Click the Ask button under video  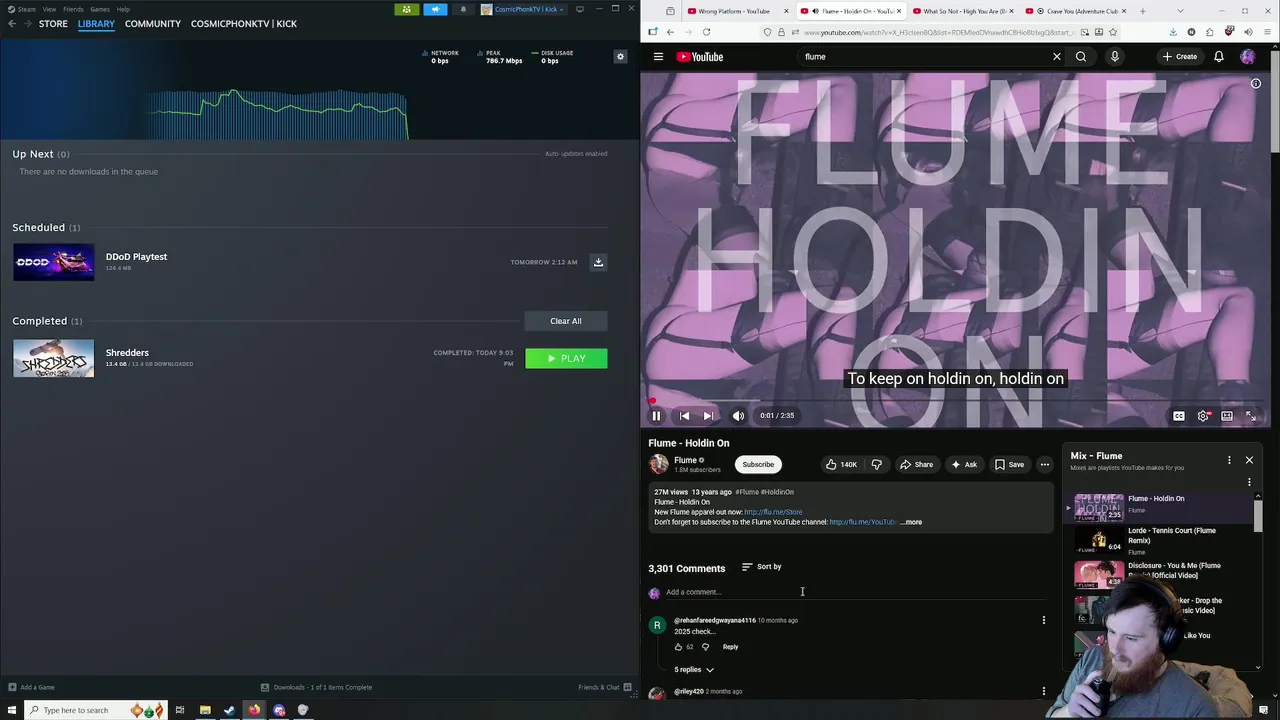coord(964,464)
